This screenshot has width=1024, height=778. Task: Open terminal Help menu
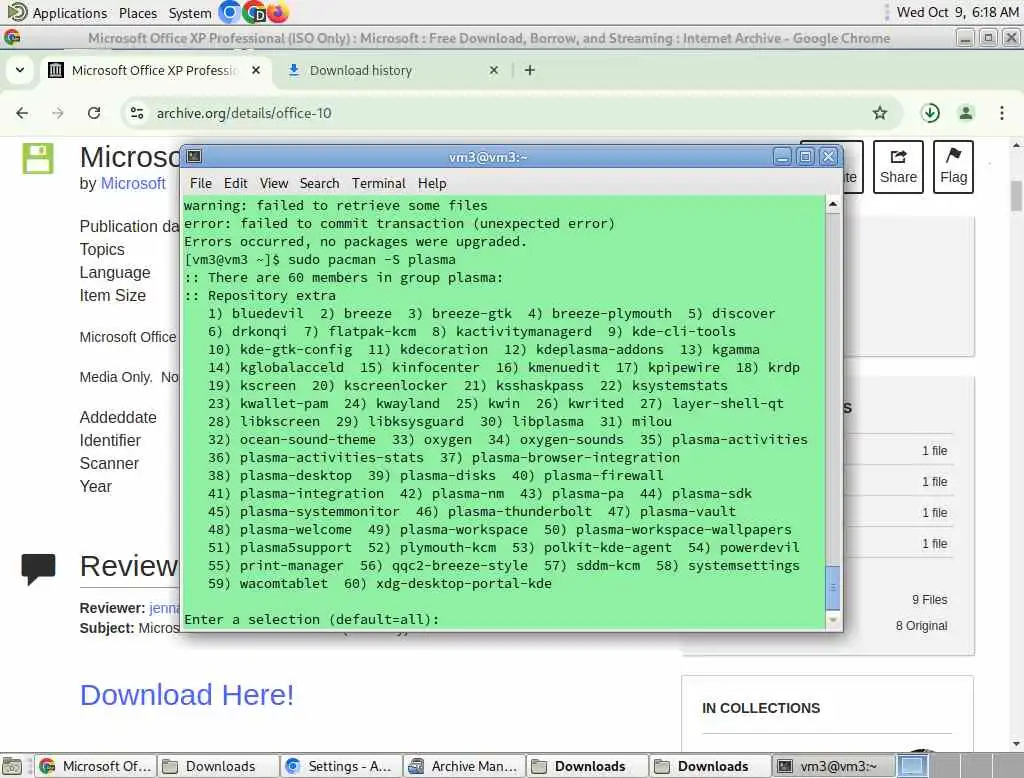(432, 184)
